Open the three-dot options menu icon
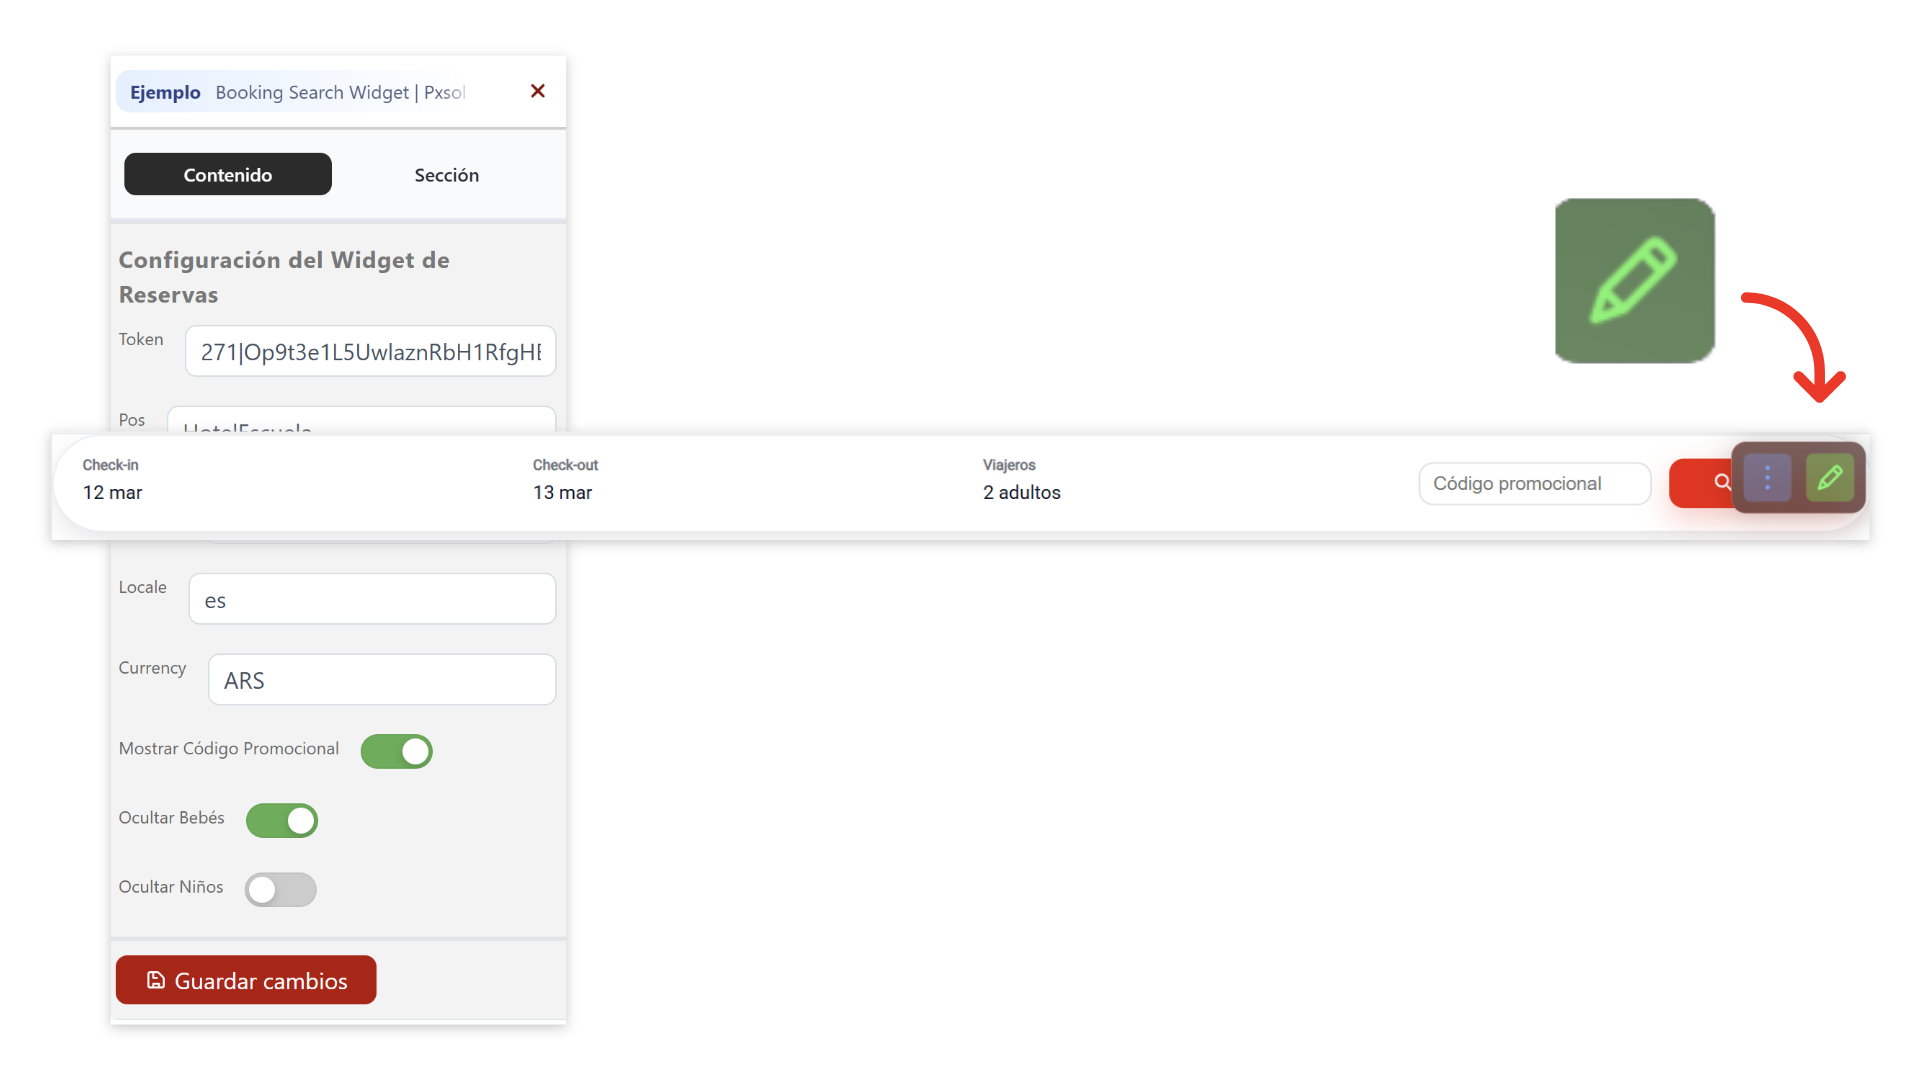This screenshot has height=1080, width=1920. [1767, 478]
